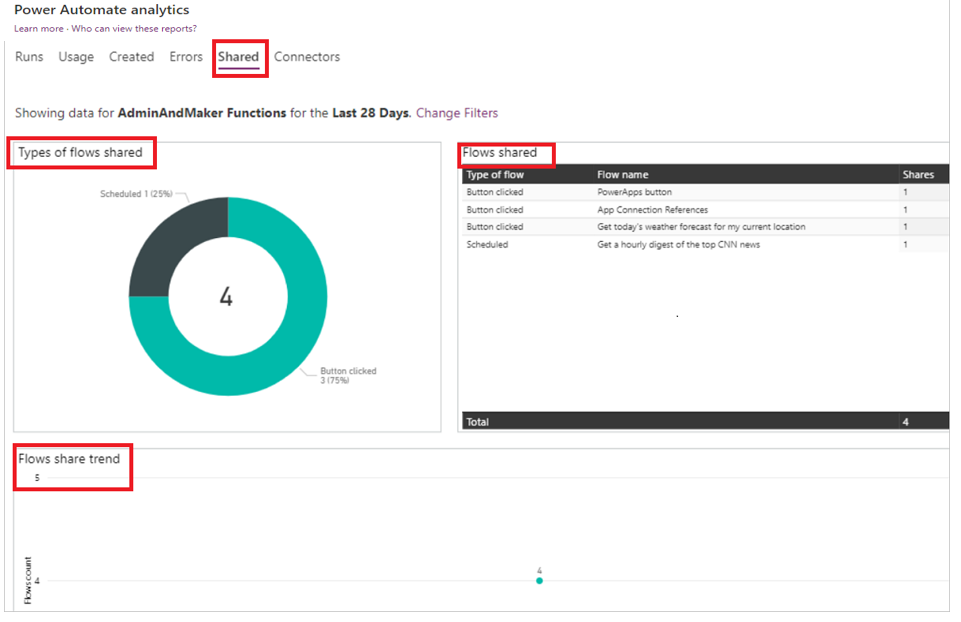Click the donut center total 4
This screenshot has width=961, height=622.
click(226, 297)
